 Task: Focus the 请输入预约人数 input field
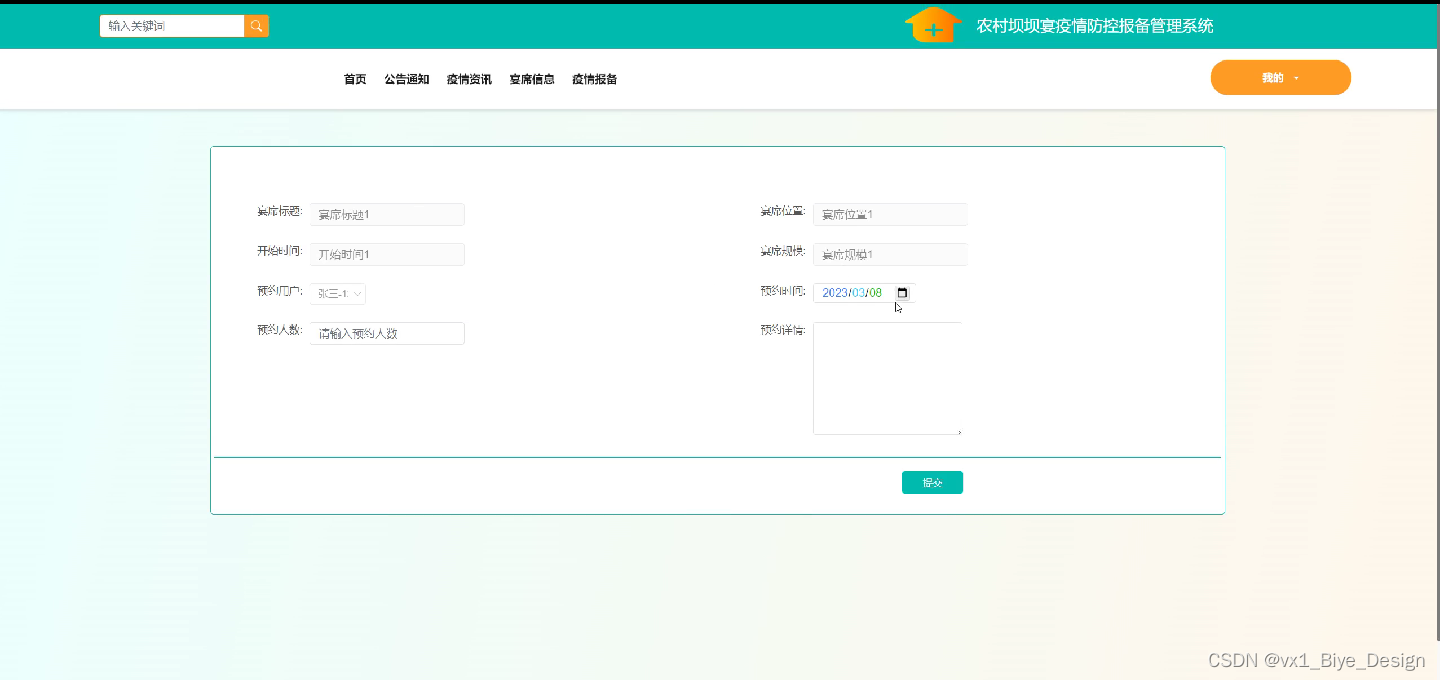[x=387, y=333]
